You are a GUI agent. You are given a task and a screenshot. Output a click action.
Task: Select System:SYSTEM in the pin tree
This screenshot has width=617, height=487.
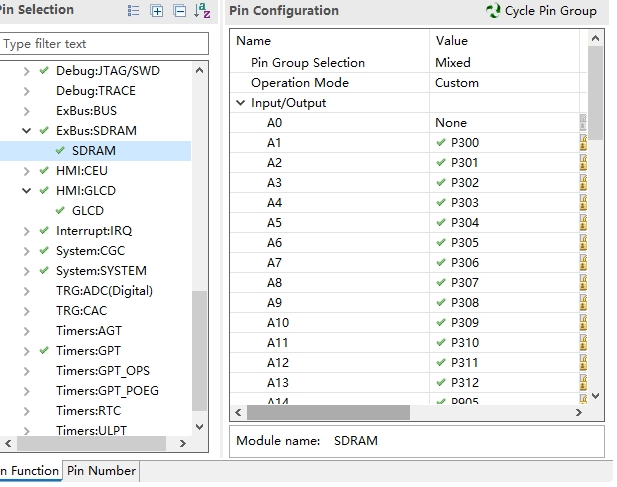101,271
